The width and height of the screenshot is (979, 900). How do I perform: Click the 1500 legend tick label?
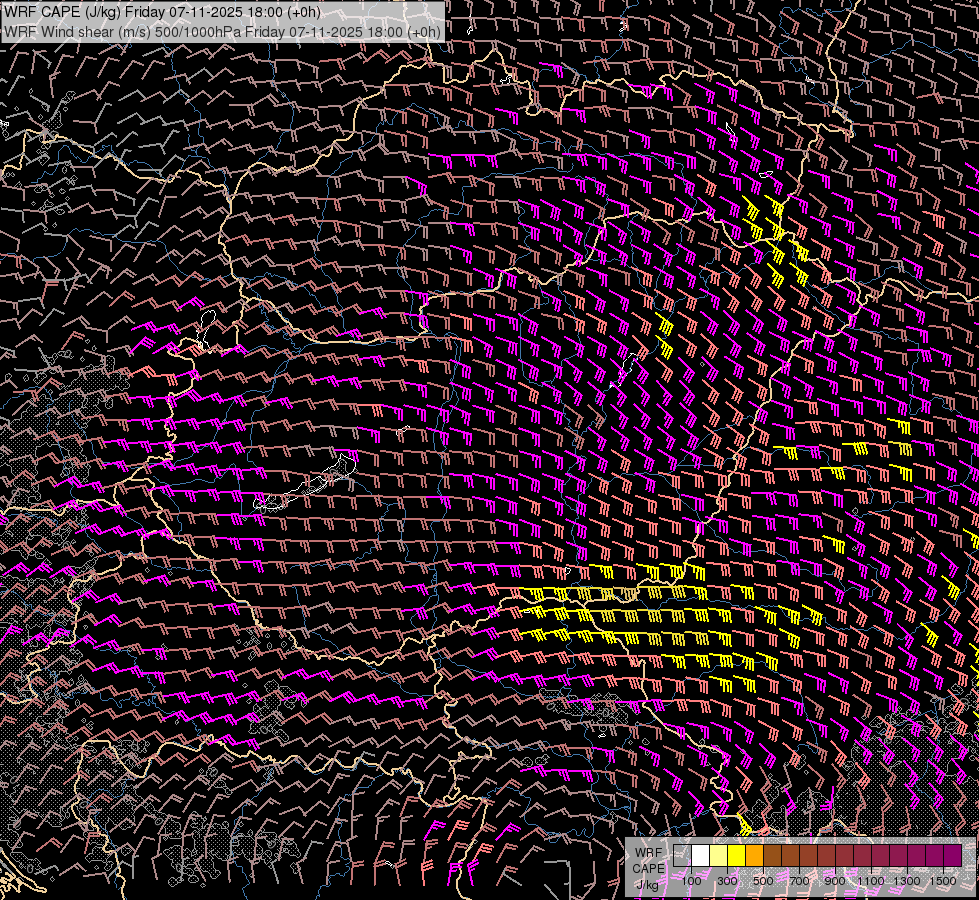(x=943, y=881)
